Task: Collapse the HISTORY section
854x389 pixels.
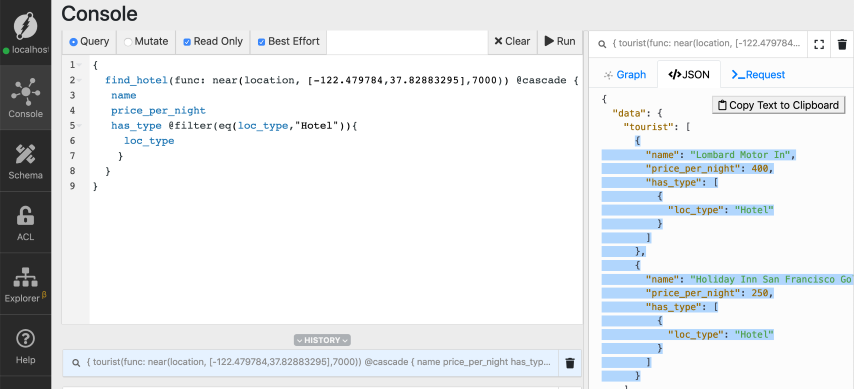Action: [x=322, y=340]
